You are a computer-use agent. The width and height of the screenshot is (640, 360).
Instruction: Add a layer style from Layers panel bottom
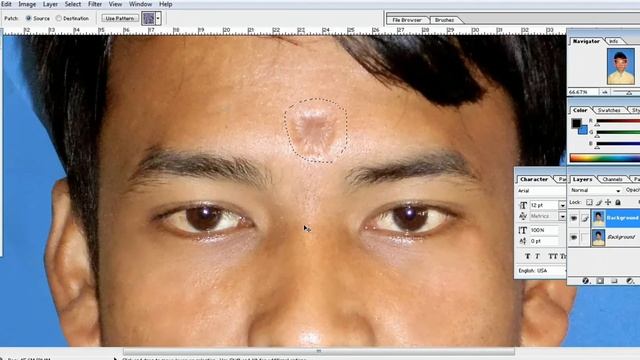pos(586,281)
